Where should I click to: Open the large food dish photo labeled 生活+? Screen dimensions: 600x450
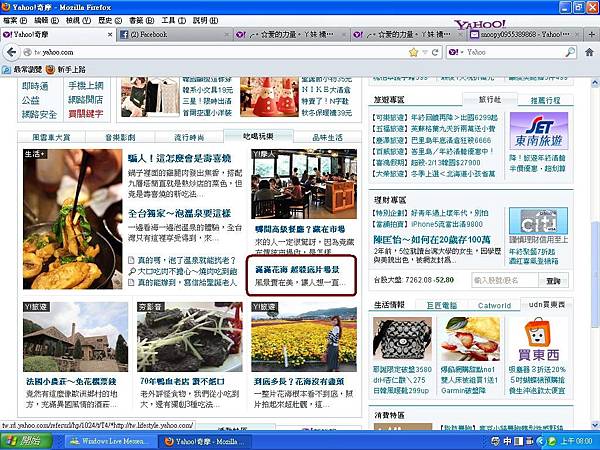pyautogui.click(x=73, y=219)
